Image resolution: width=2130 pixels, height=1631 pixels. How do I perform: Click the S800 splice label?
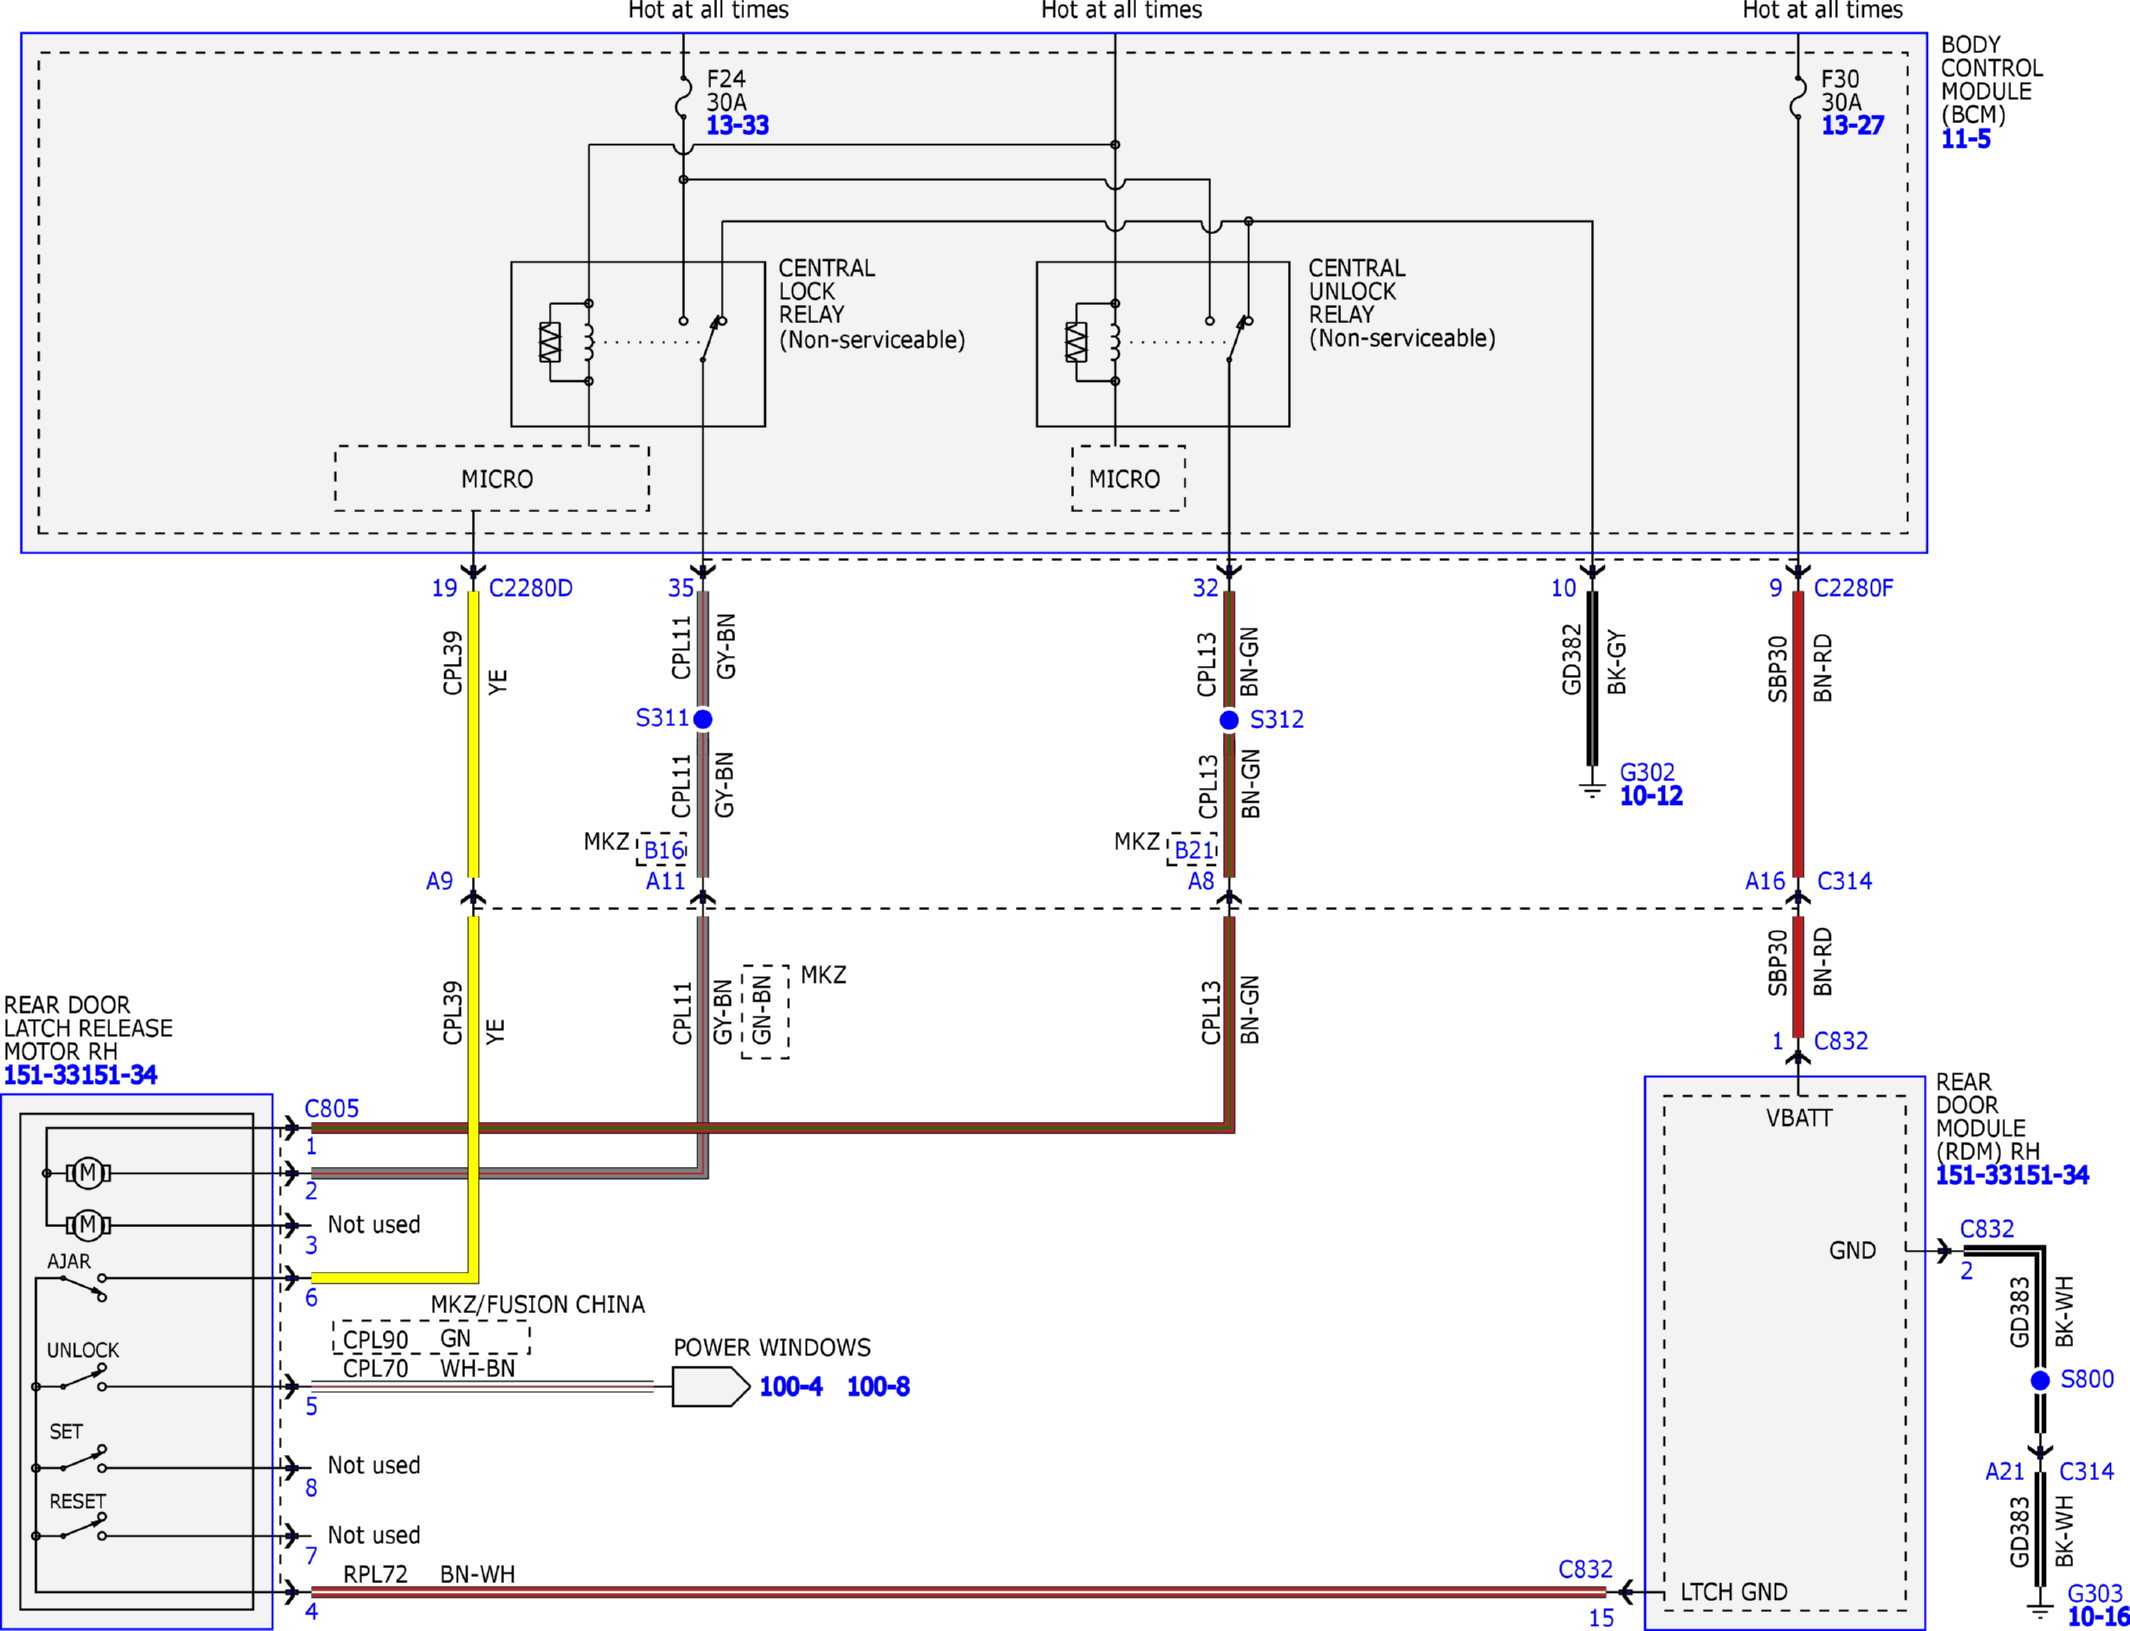(2087, 1379)
